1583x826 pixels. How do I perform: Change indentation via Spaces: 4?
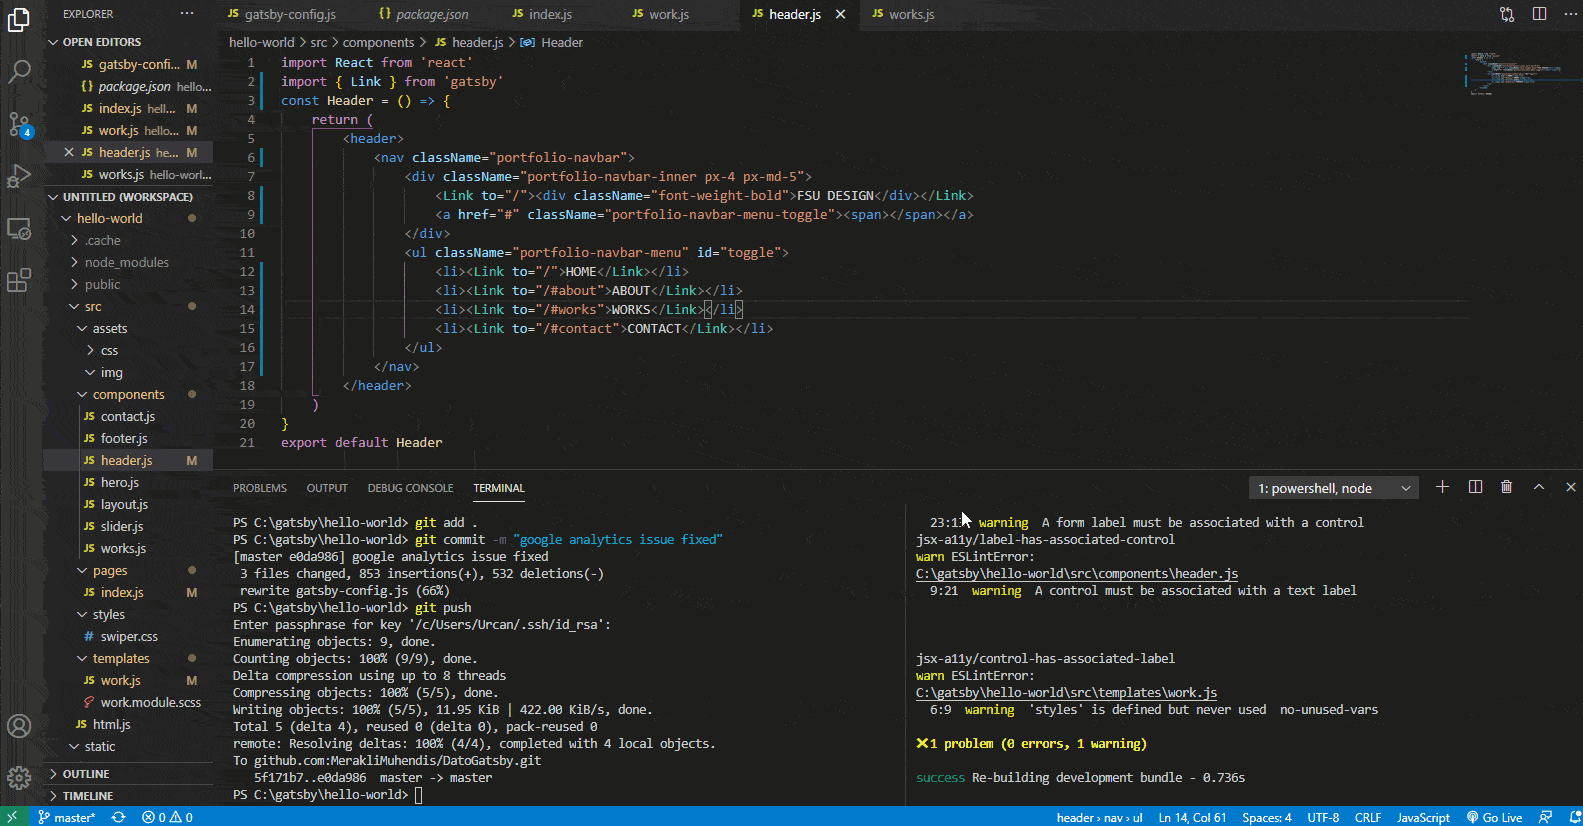(1267, 817)
